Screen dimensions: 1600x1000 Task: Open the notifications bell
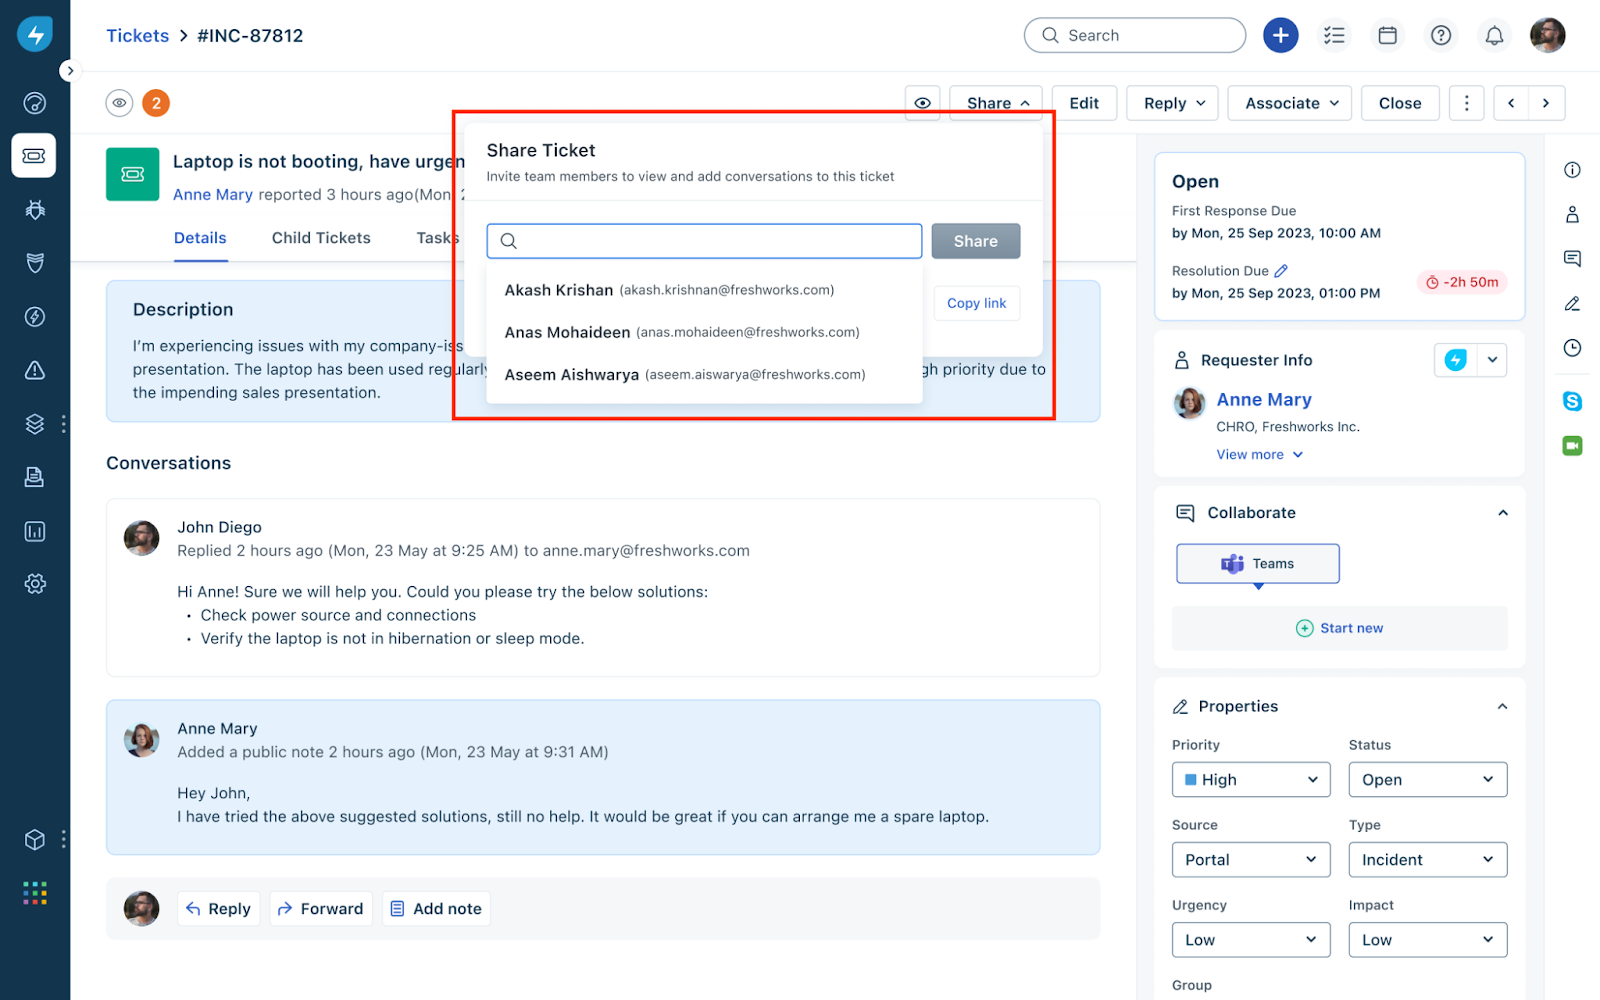point(1494,35)
